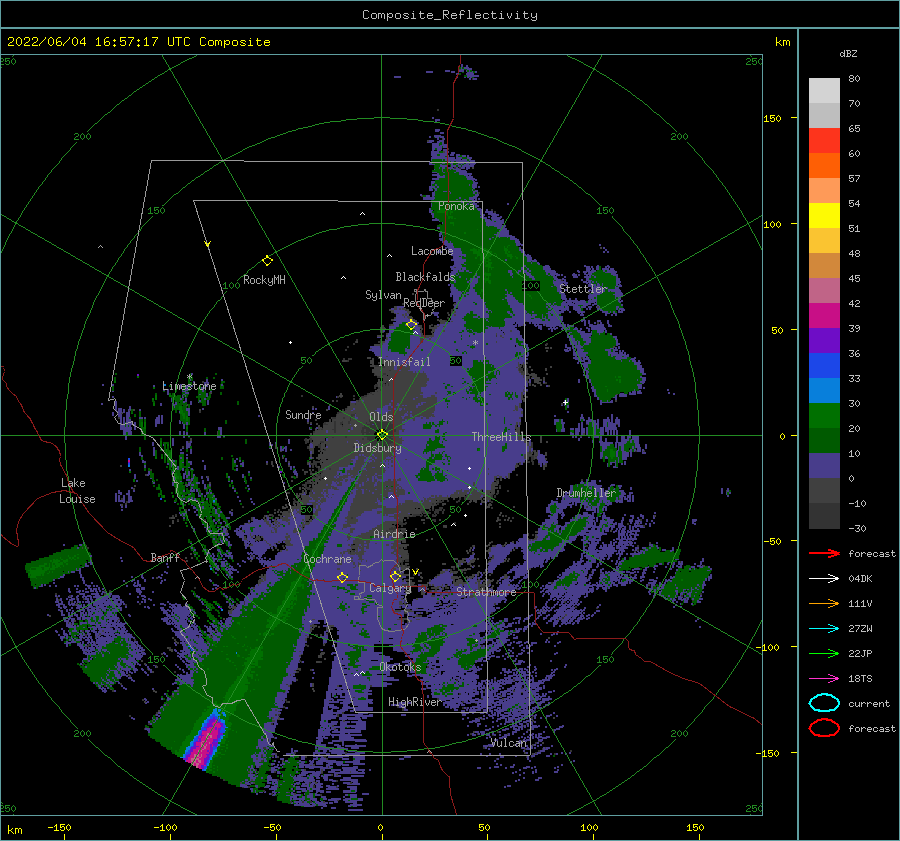Image resolution: width=900 pixels, height=841 pixels.
Task: Click the Ponoka city label
Action: (x=456, y=207)
